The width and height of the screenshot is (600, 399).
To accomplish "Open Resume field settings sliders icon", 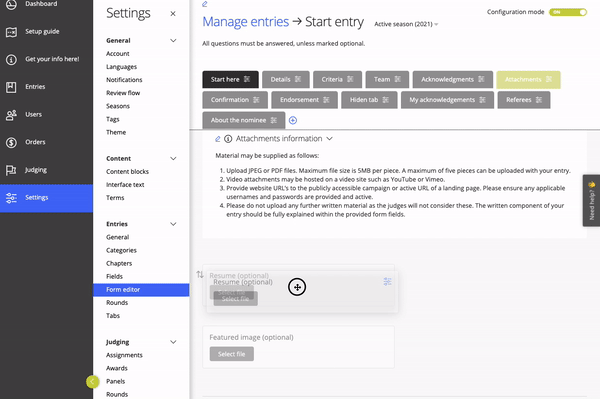I will (x=387, y=282).
